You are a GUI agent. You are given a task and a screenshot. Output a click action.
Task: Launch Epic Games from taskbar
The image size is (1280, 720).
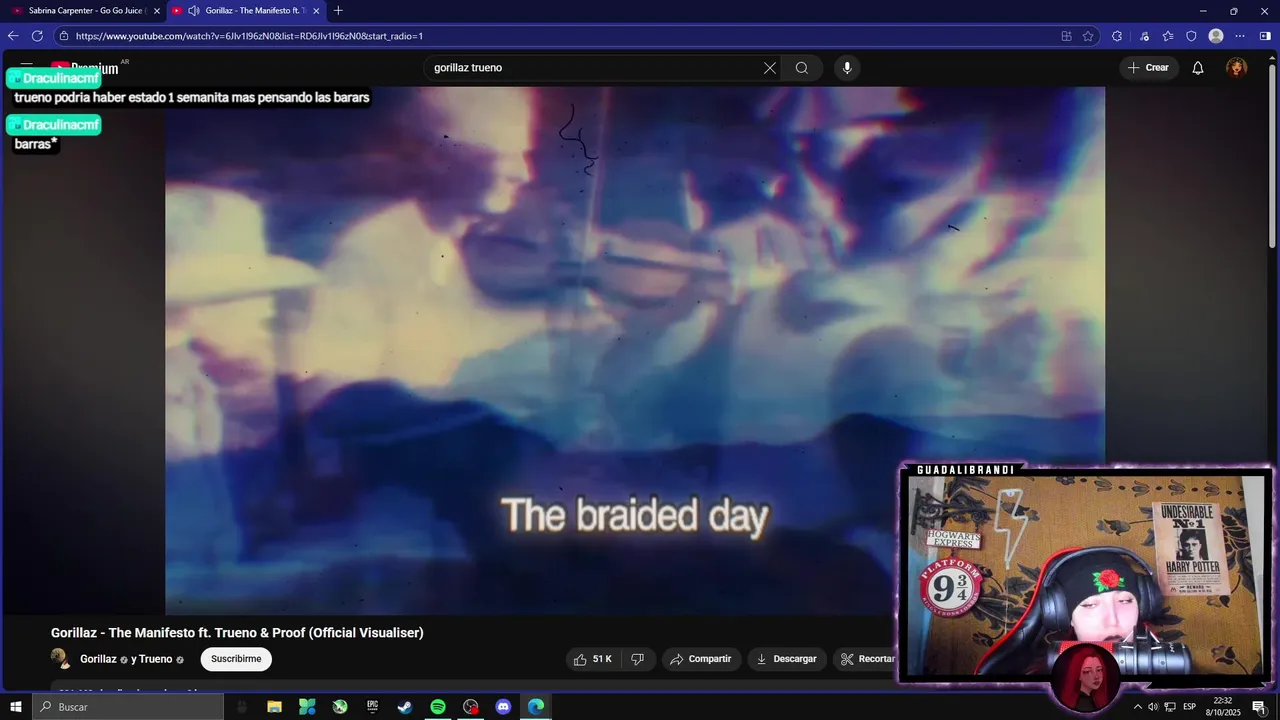(372, 707)
